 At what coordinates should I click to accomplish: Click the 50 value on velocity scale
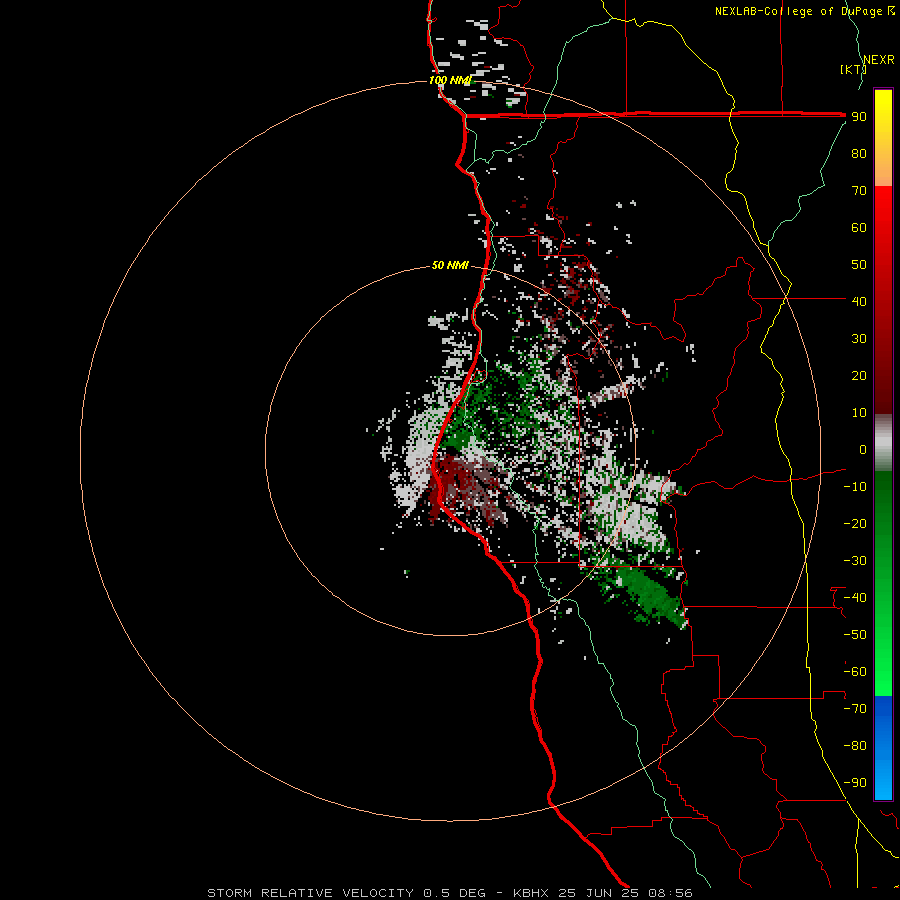(x=859, y=265)
